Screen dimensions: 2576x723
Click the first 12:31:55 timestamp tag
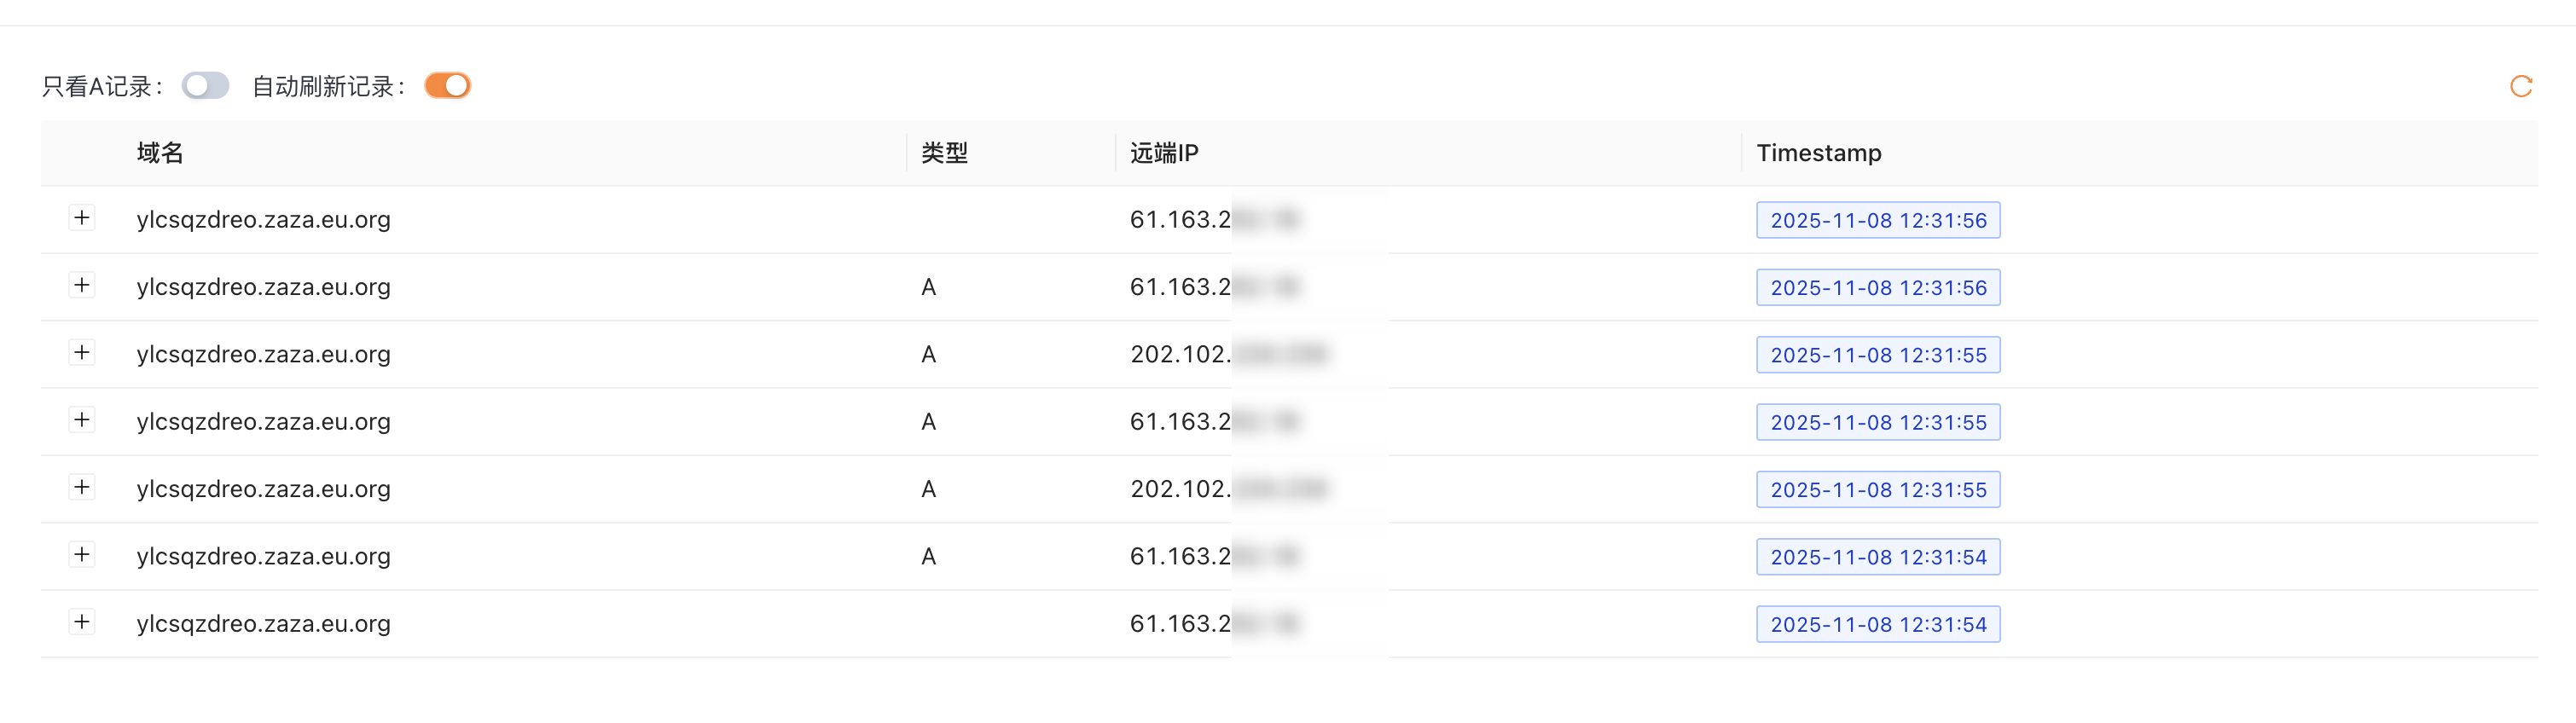click(x=1877, y=355)
